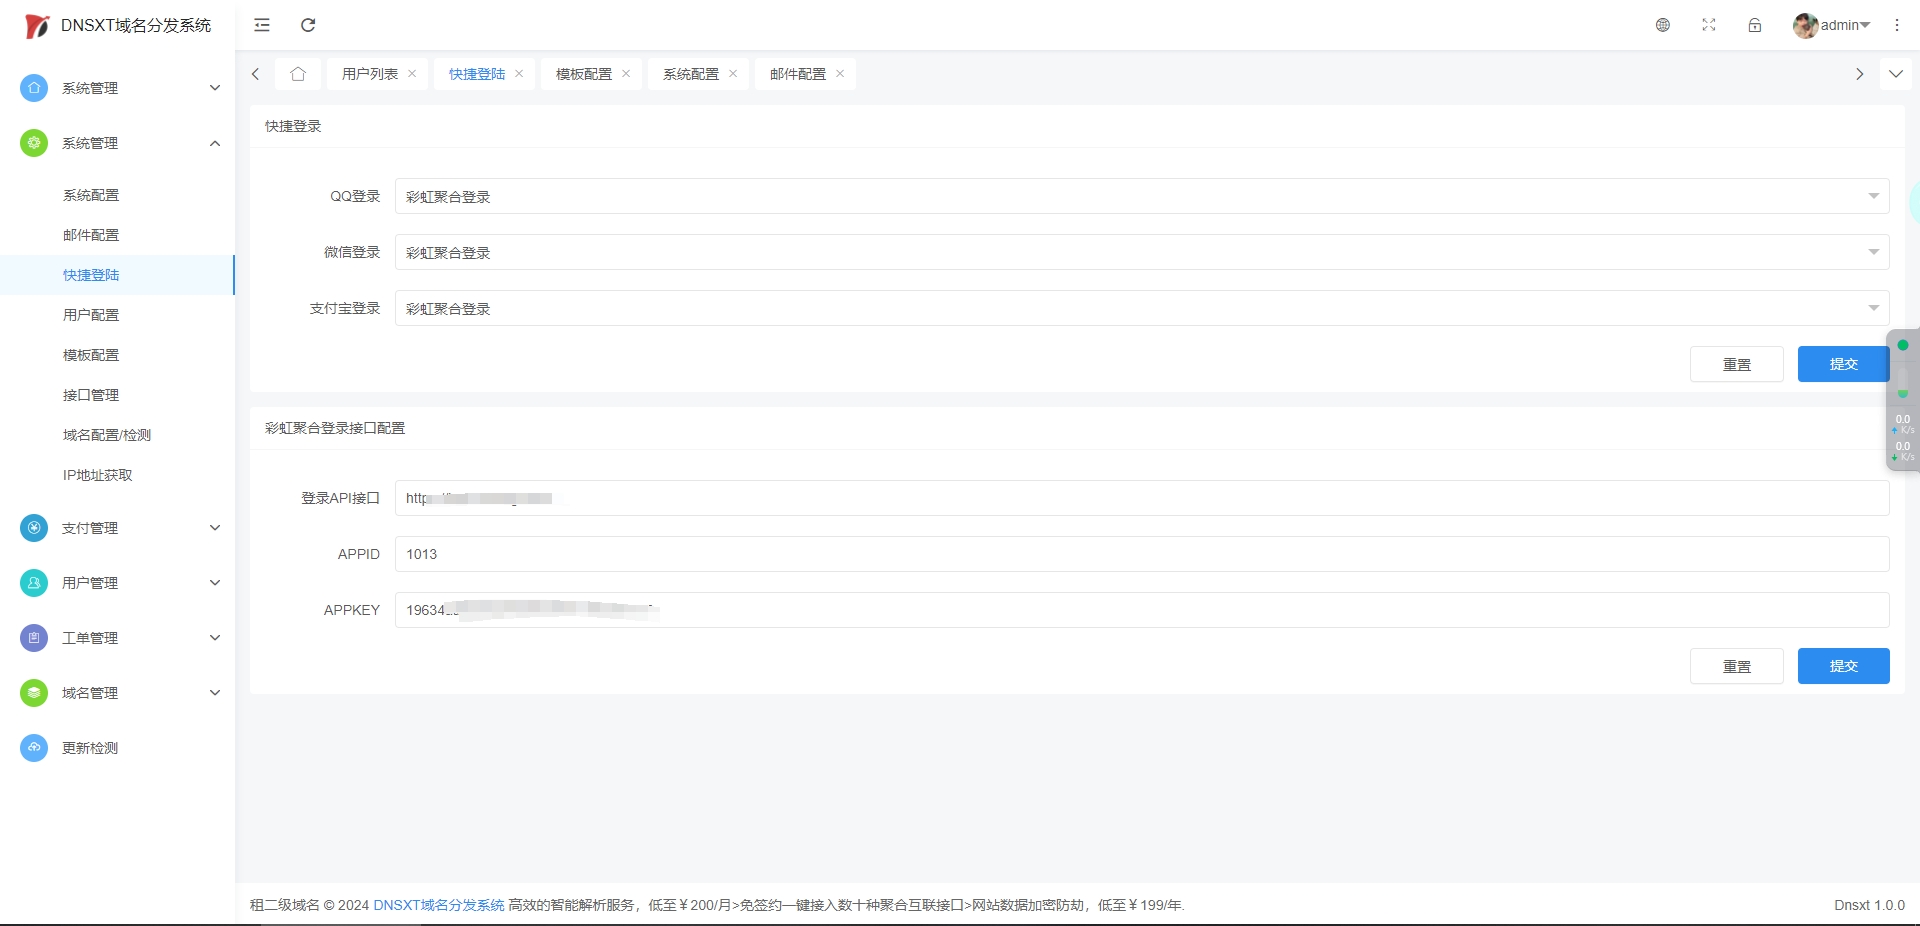The width and height of the screenshot is (1920, 926).
Task: Close the 快捷登陆 tab
Action: [519, 74]
